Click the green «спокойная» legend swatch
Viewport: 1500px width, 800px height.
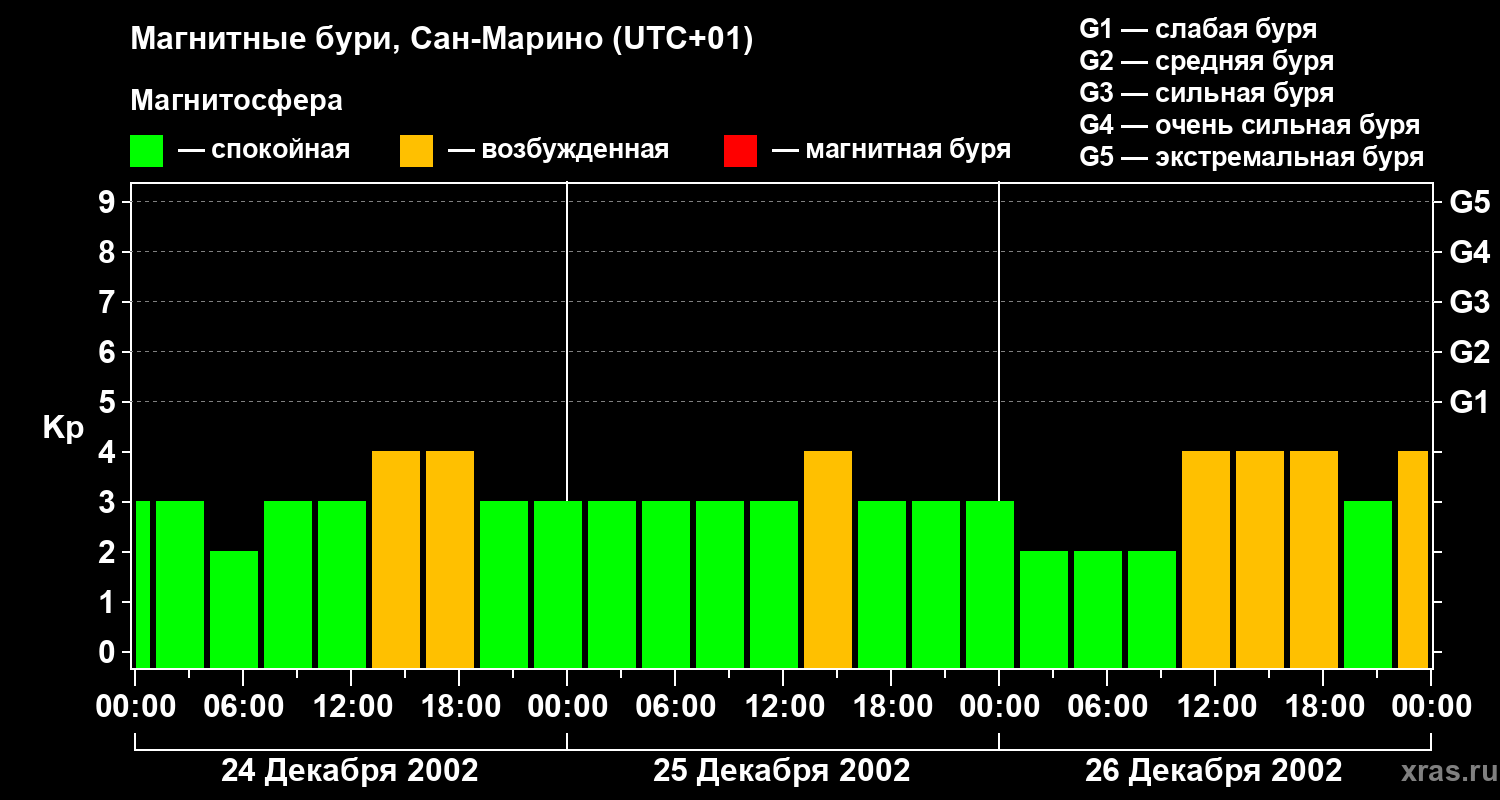pyautogui.click(x=147, y=150)
